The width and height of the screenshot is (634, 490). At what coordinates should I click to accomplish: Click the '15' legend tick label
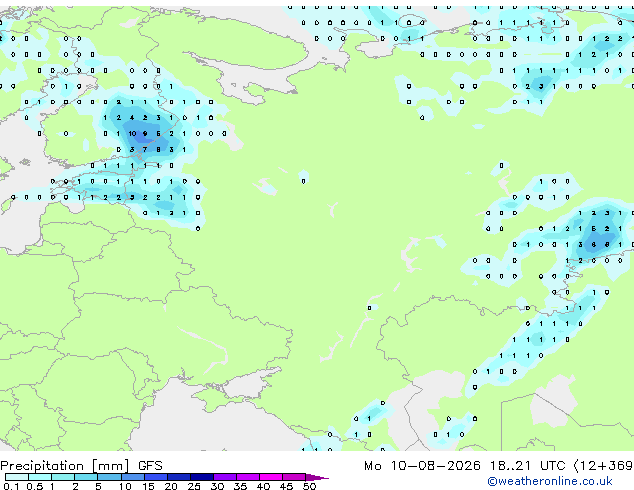coord(148,486)
